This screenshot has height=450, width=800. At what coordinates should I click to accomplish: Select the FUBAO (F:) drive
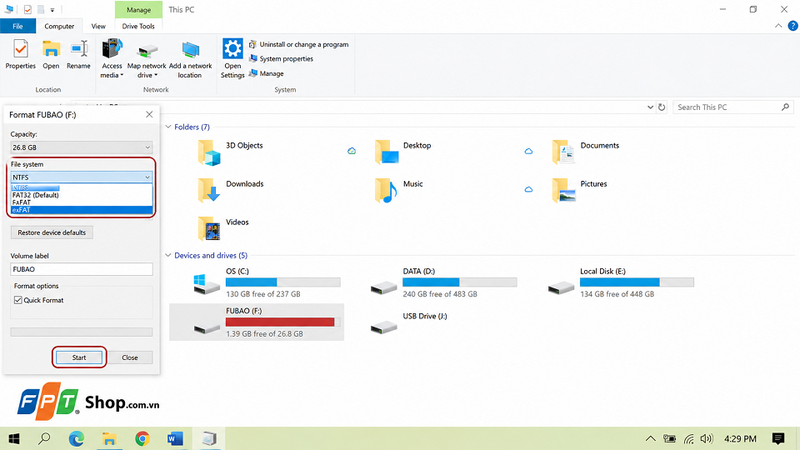[x=257, y=322]
